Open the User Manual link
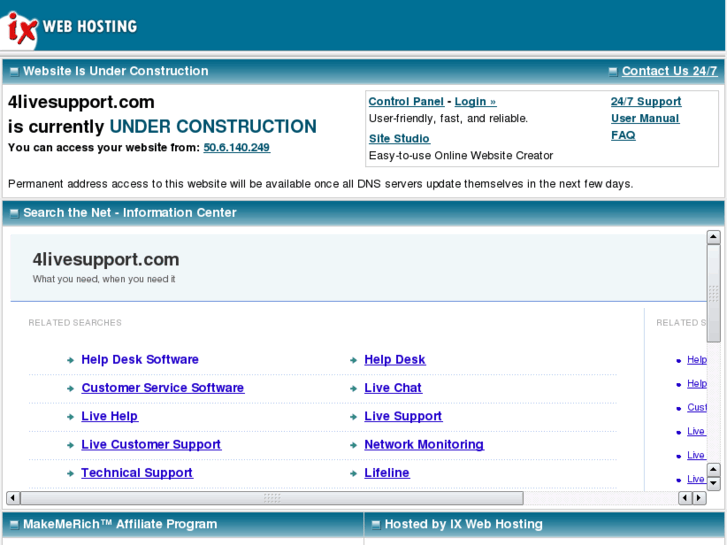 [x=645, y=119]
